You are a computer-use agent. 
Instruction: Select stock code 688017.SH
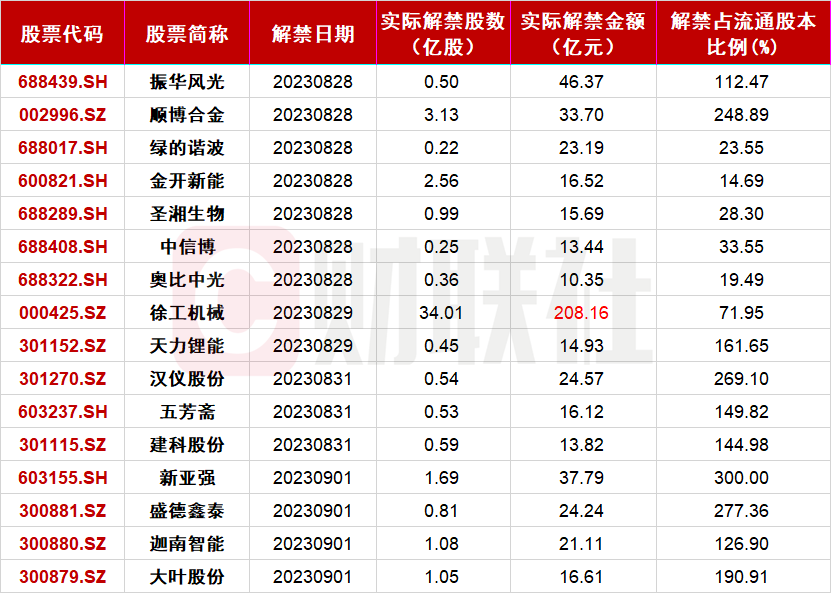63,147
